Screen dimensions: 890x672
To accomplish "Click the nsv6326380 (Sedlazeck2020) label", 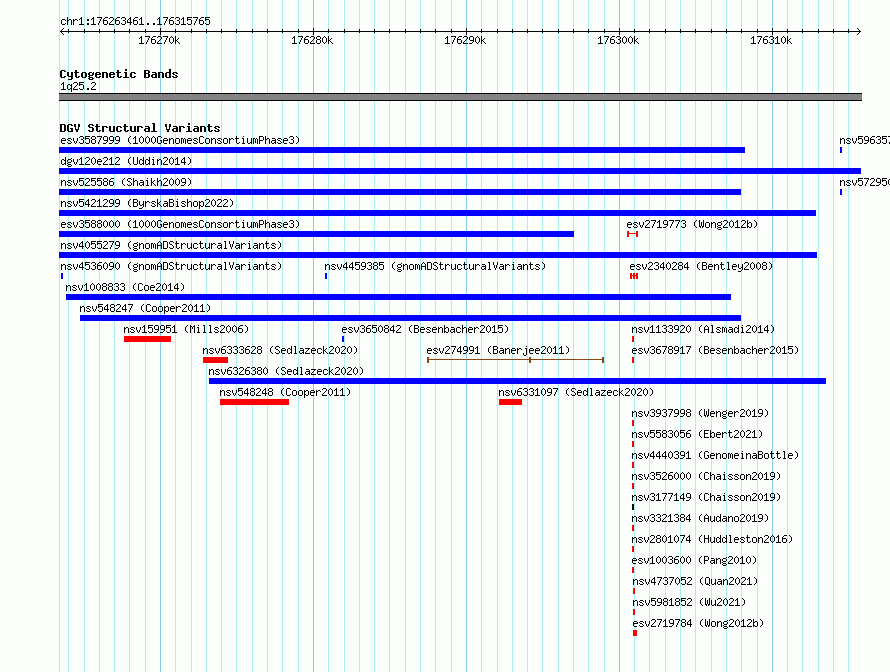I will click(x=286, y=371).
